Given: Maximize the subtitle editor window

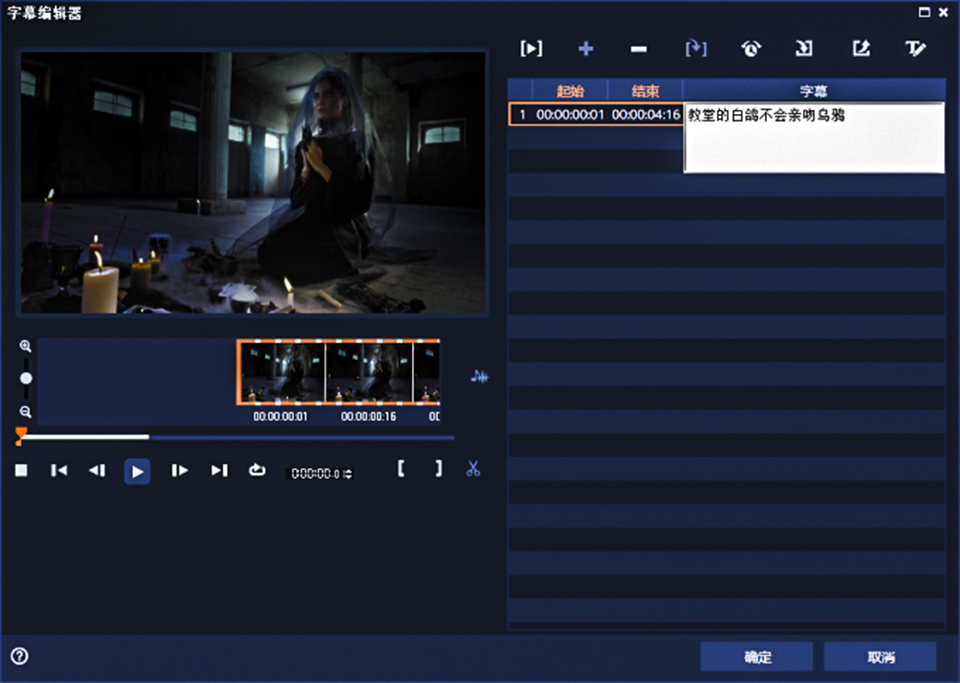Looking at the screenshot, I should (x=924, y=12).
